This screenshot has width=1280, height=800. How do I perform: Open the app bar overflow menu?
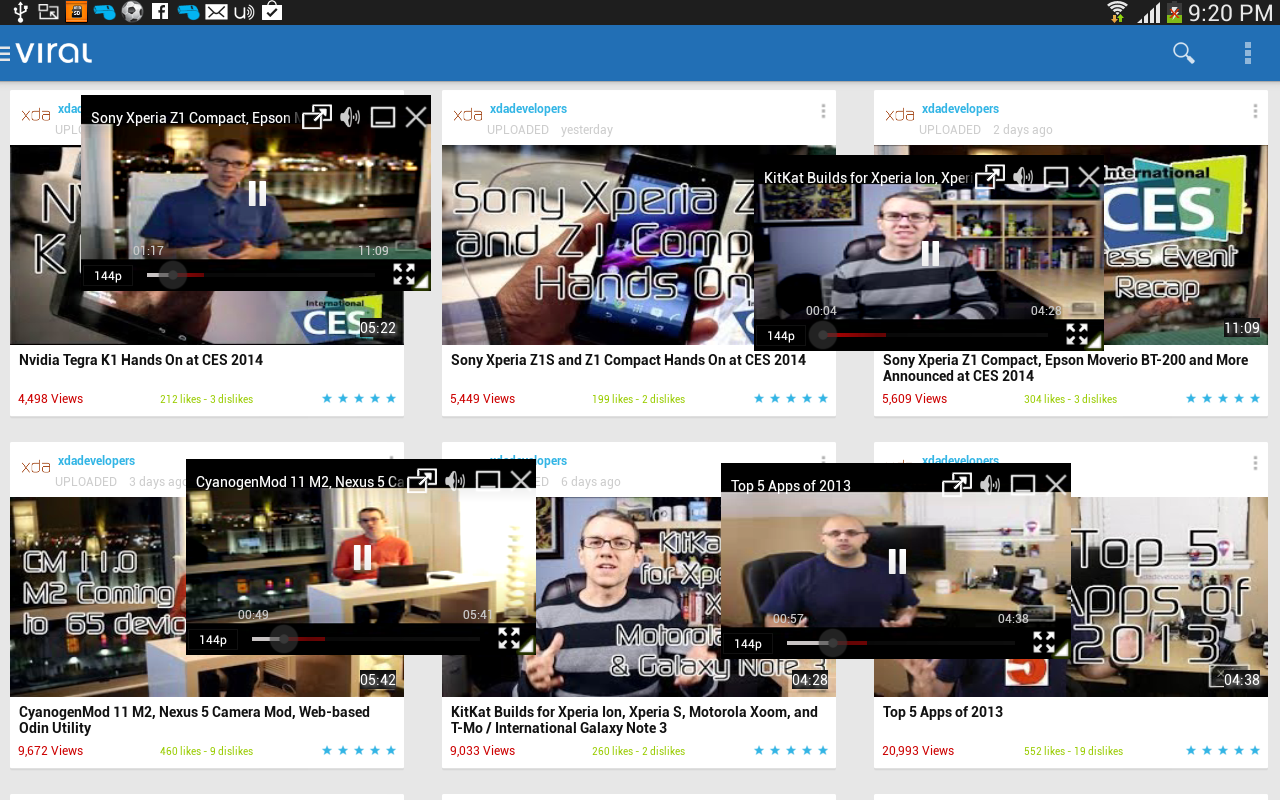[1248, 53]
